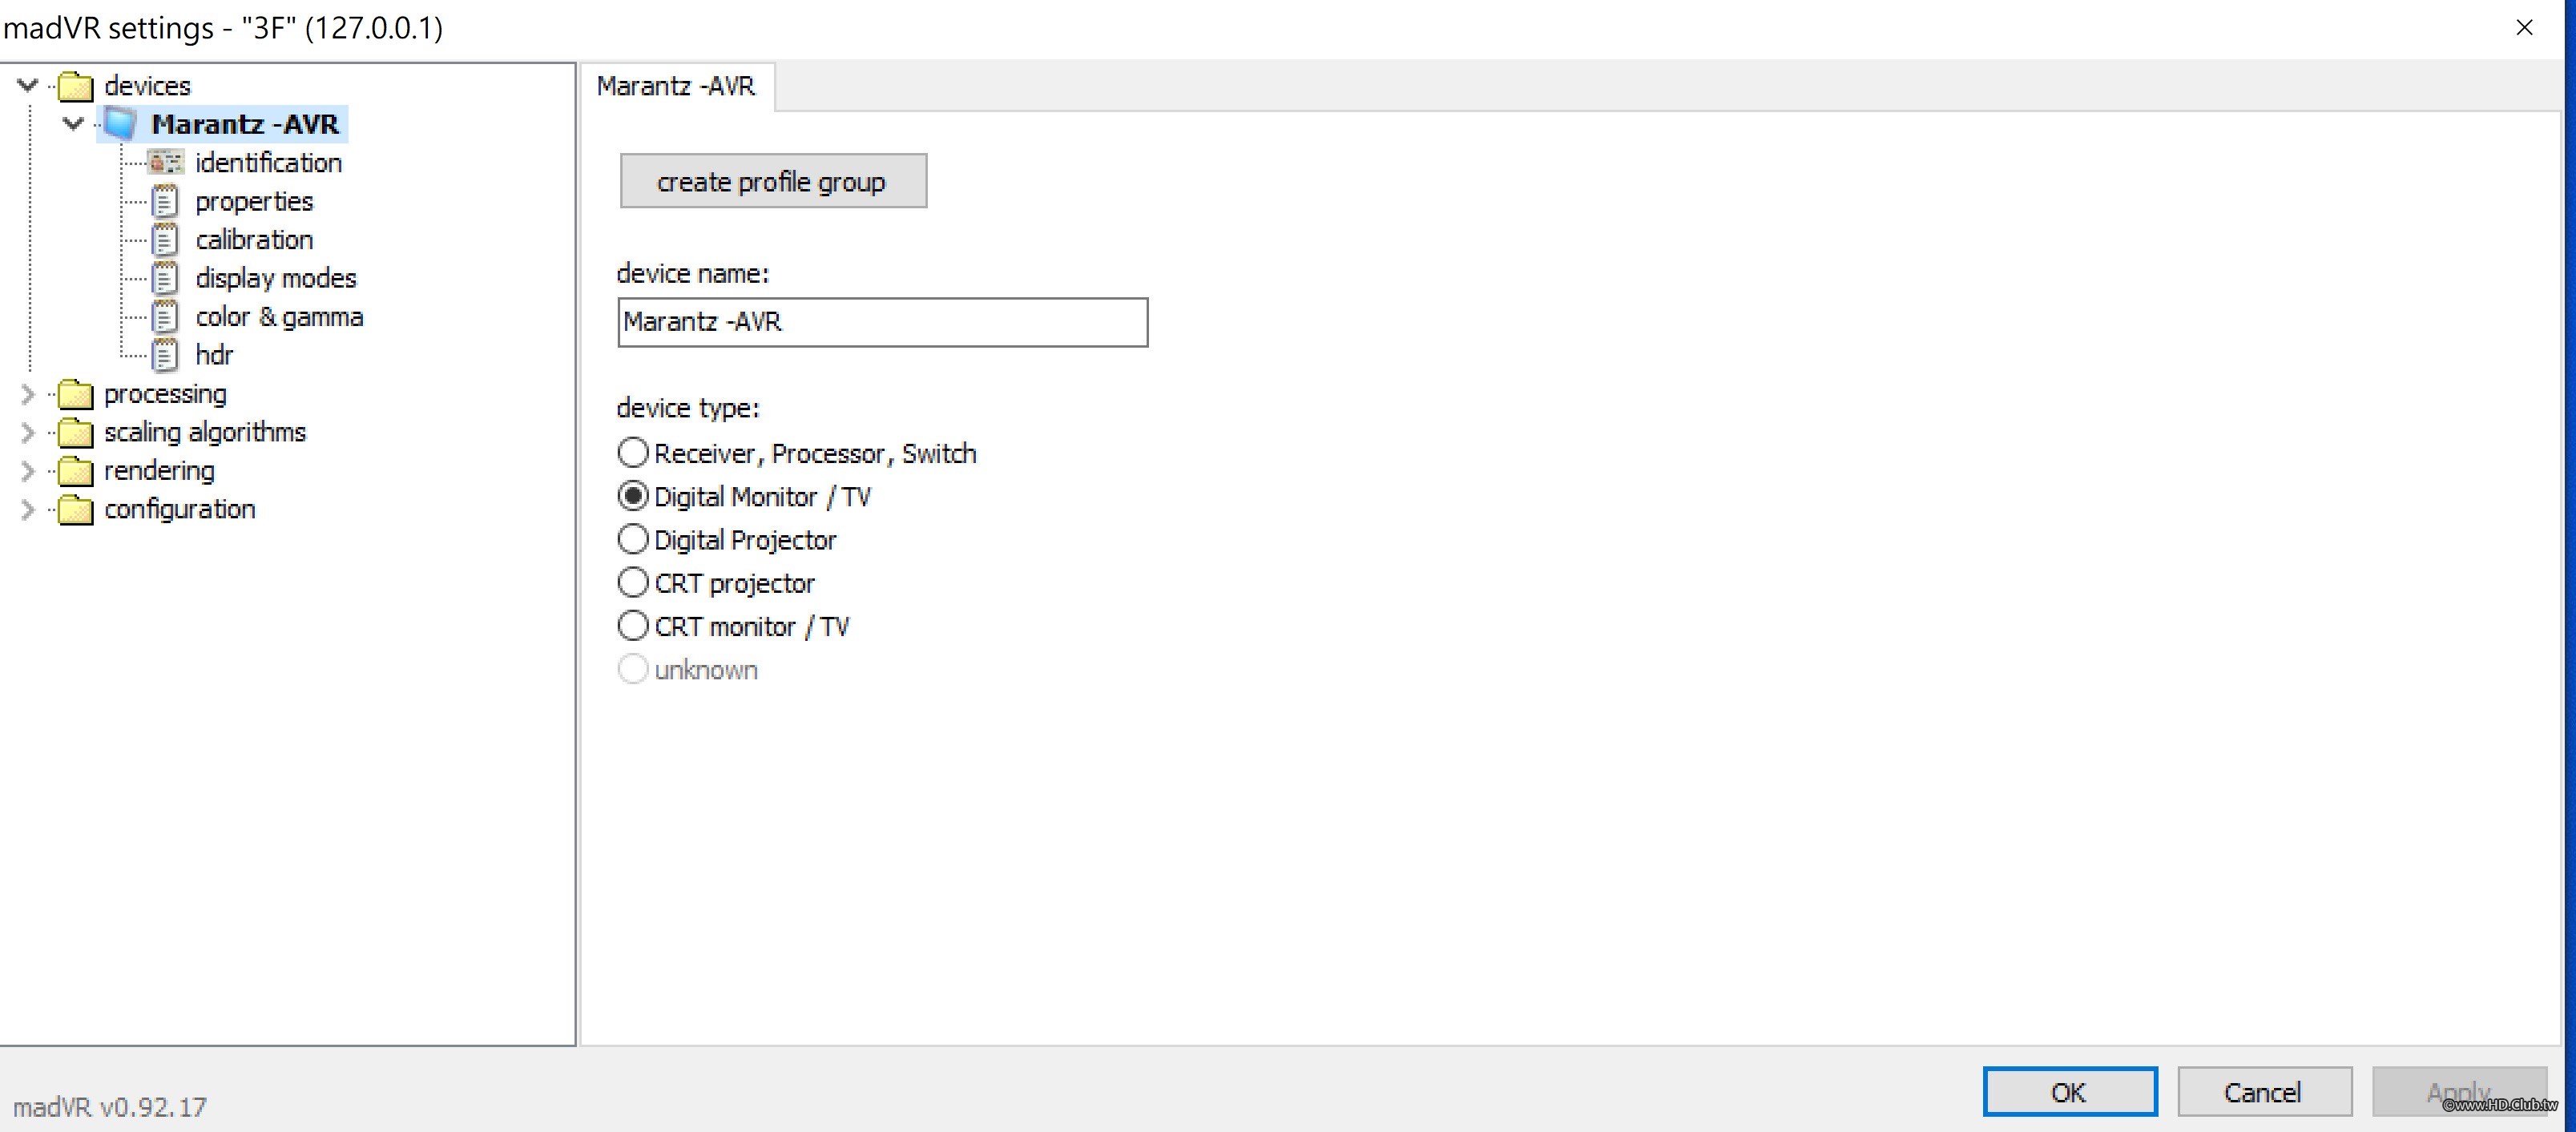Select the devices tree label

pyautogui.click(x=147, y=86)
